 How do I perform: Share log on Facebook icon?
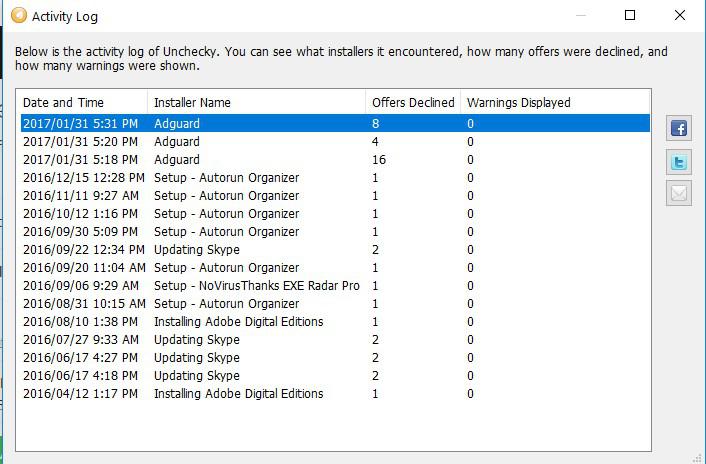click(679, 128)
